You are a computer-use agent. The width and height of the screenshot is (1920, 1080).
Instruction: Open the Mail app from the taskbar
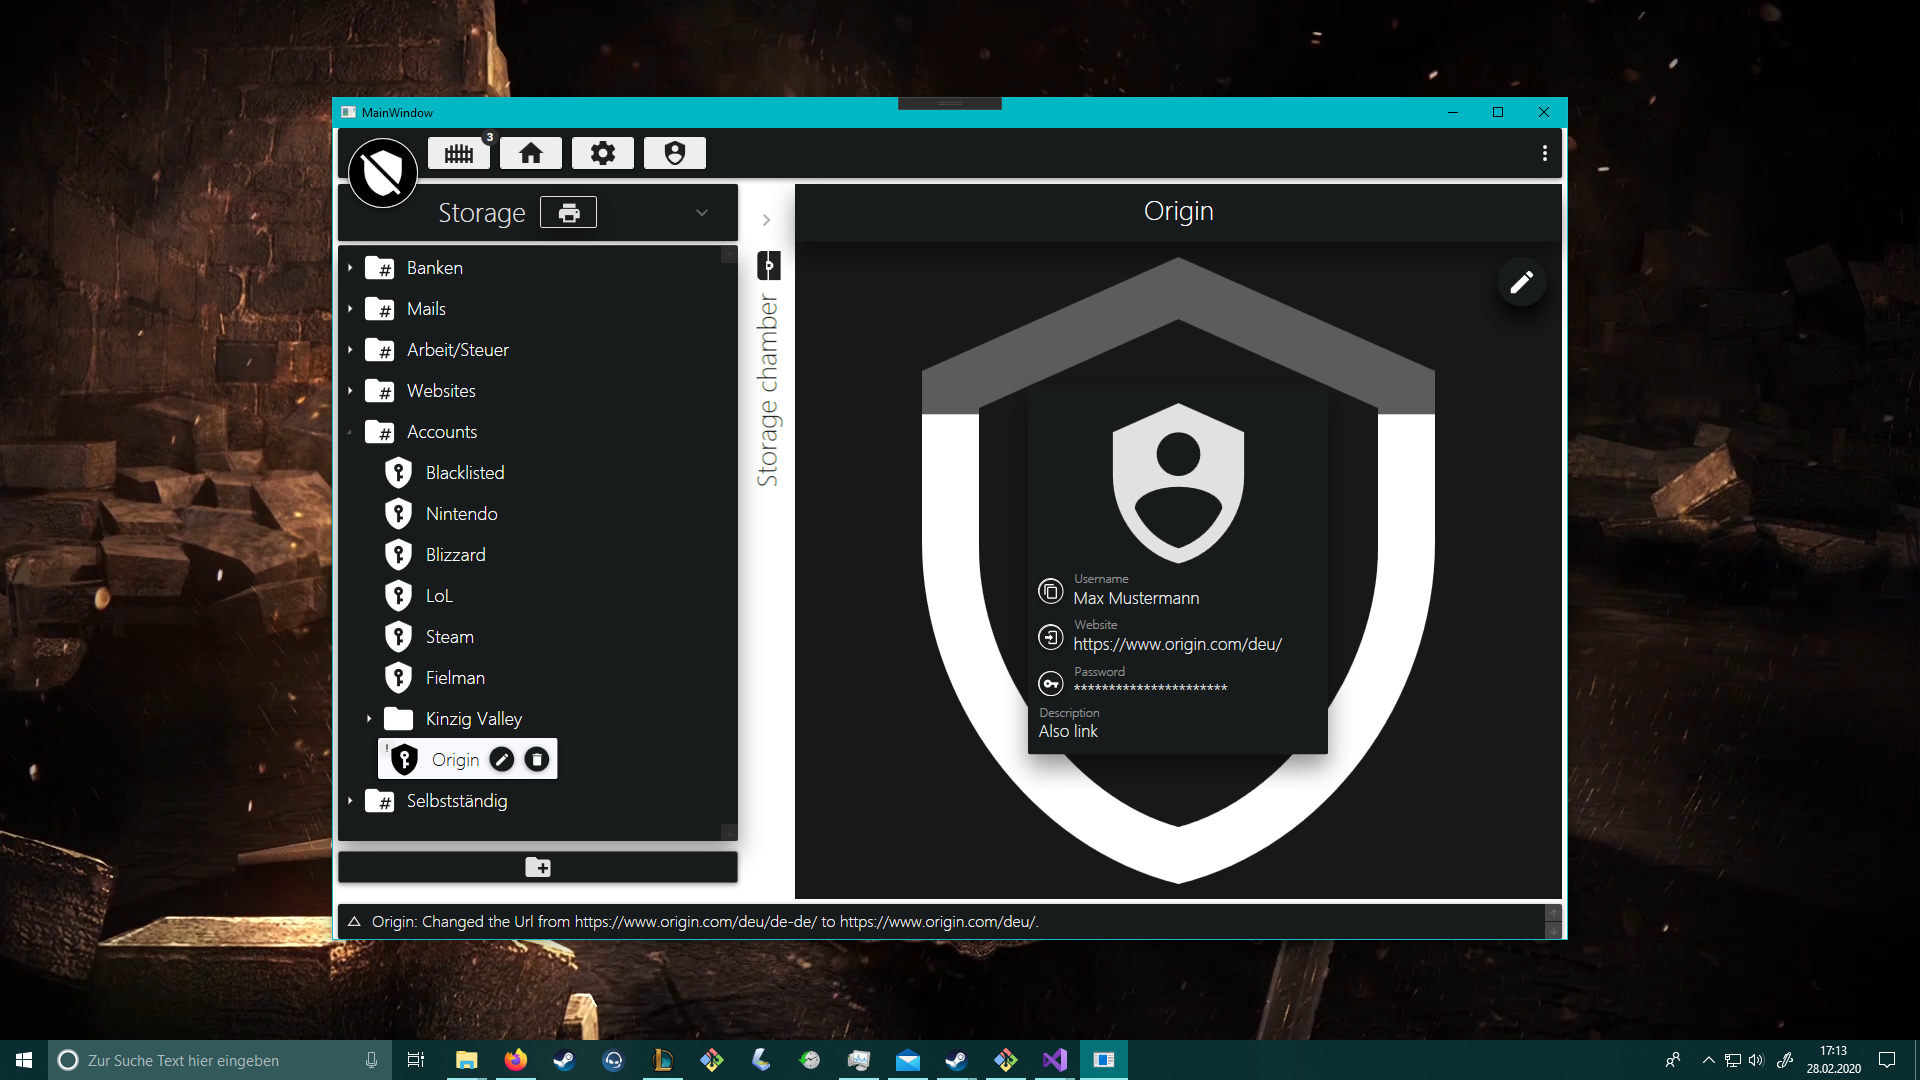[x=907, y=1060]
